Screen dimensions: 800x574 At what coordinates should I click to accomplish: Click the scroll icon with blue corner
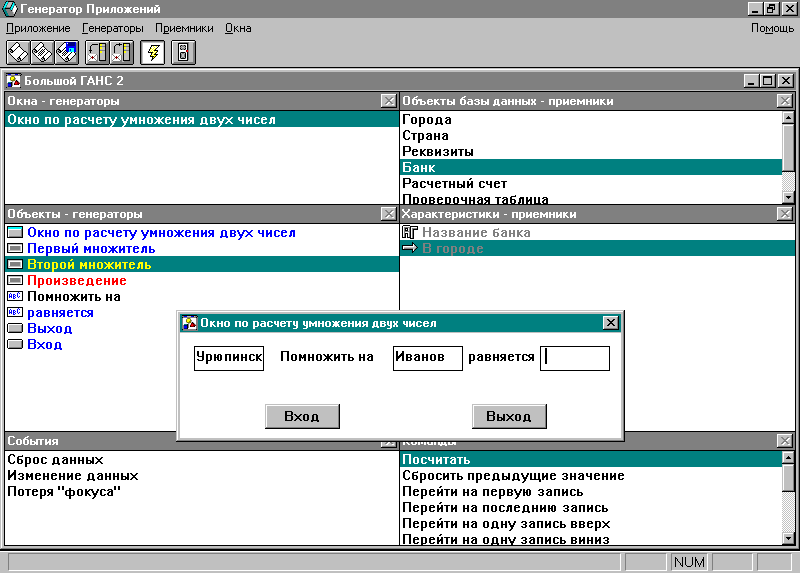click(x=67, y=52)
